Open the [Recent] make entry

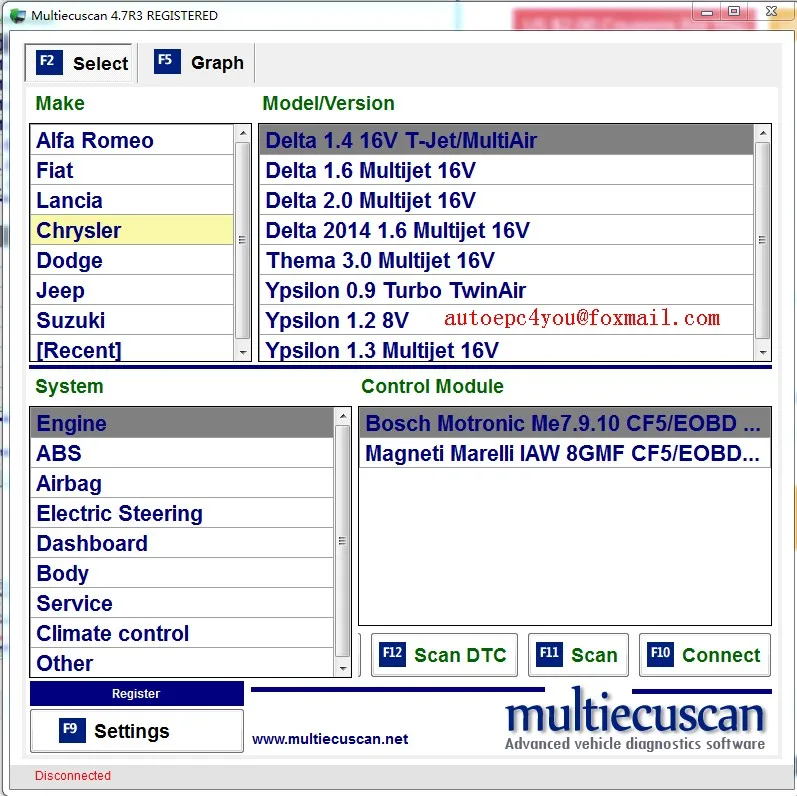coord(132,349)
